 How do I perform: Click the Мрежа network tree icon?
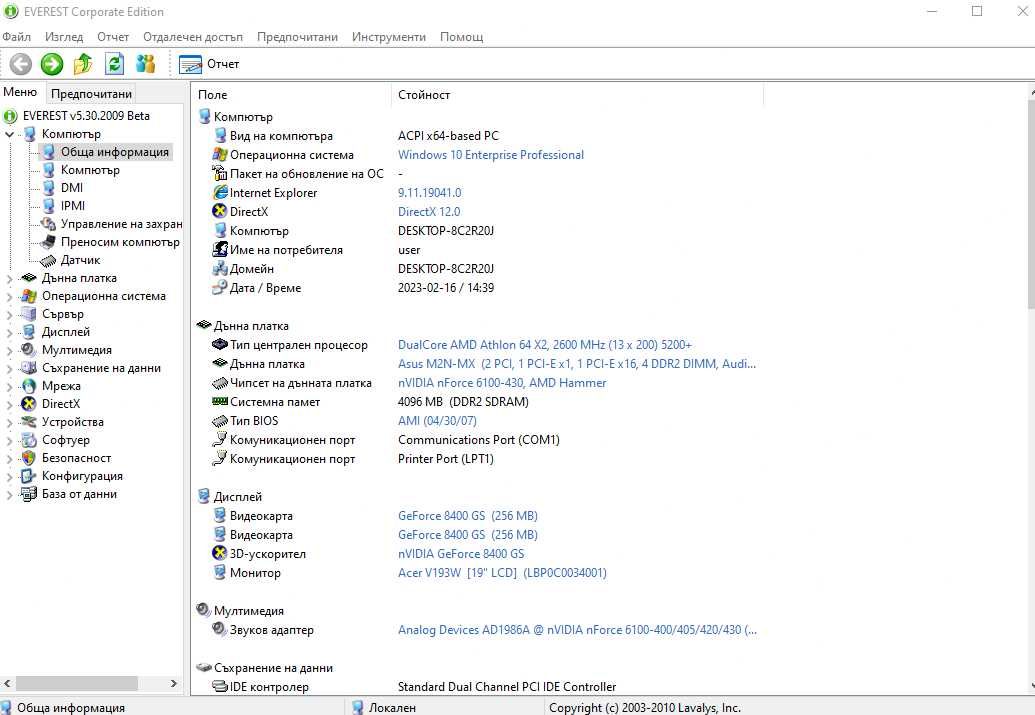(29, 386)
